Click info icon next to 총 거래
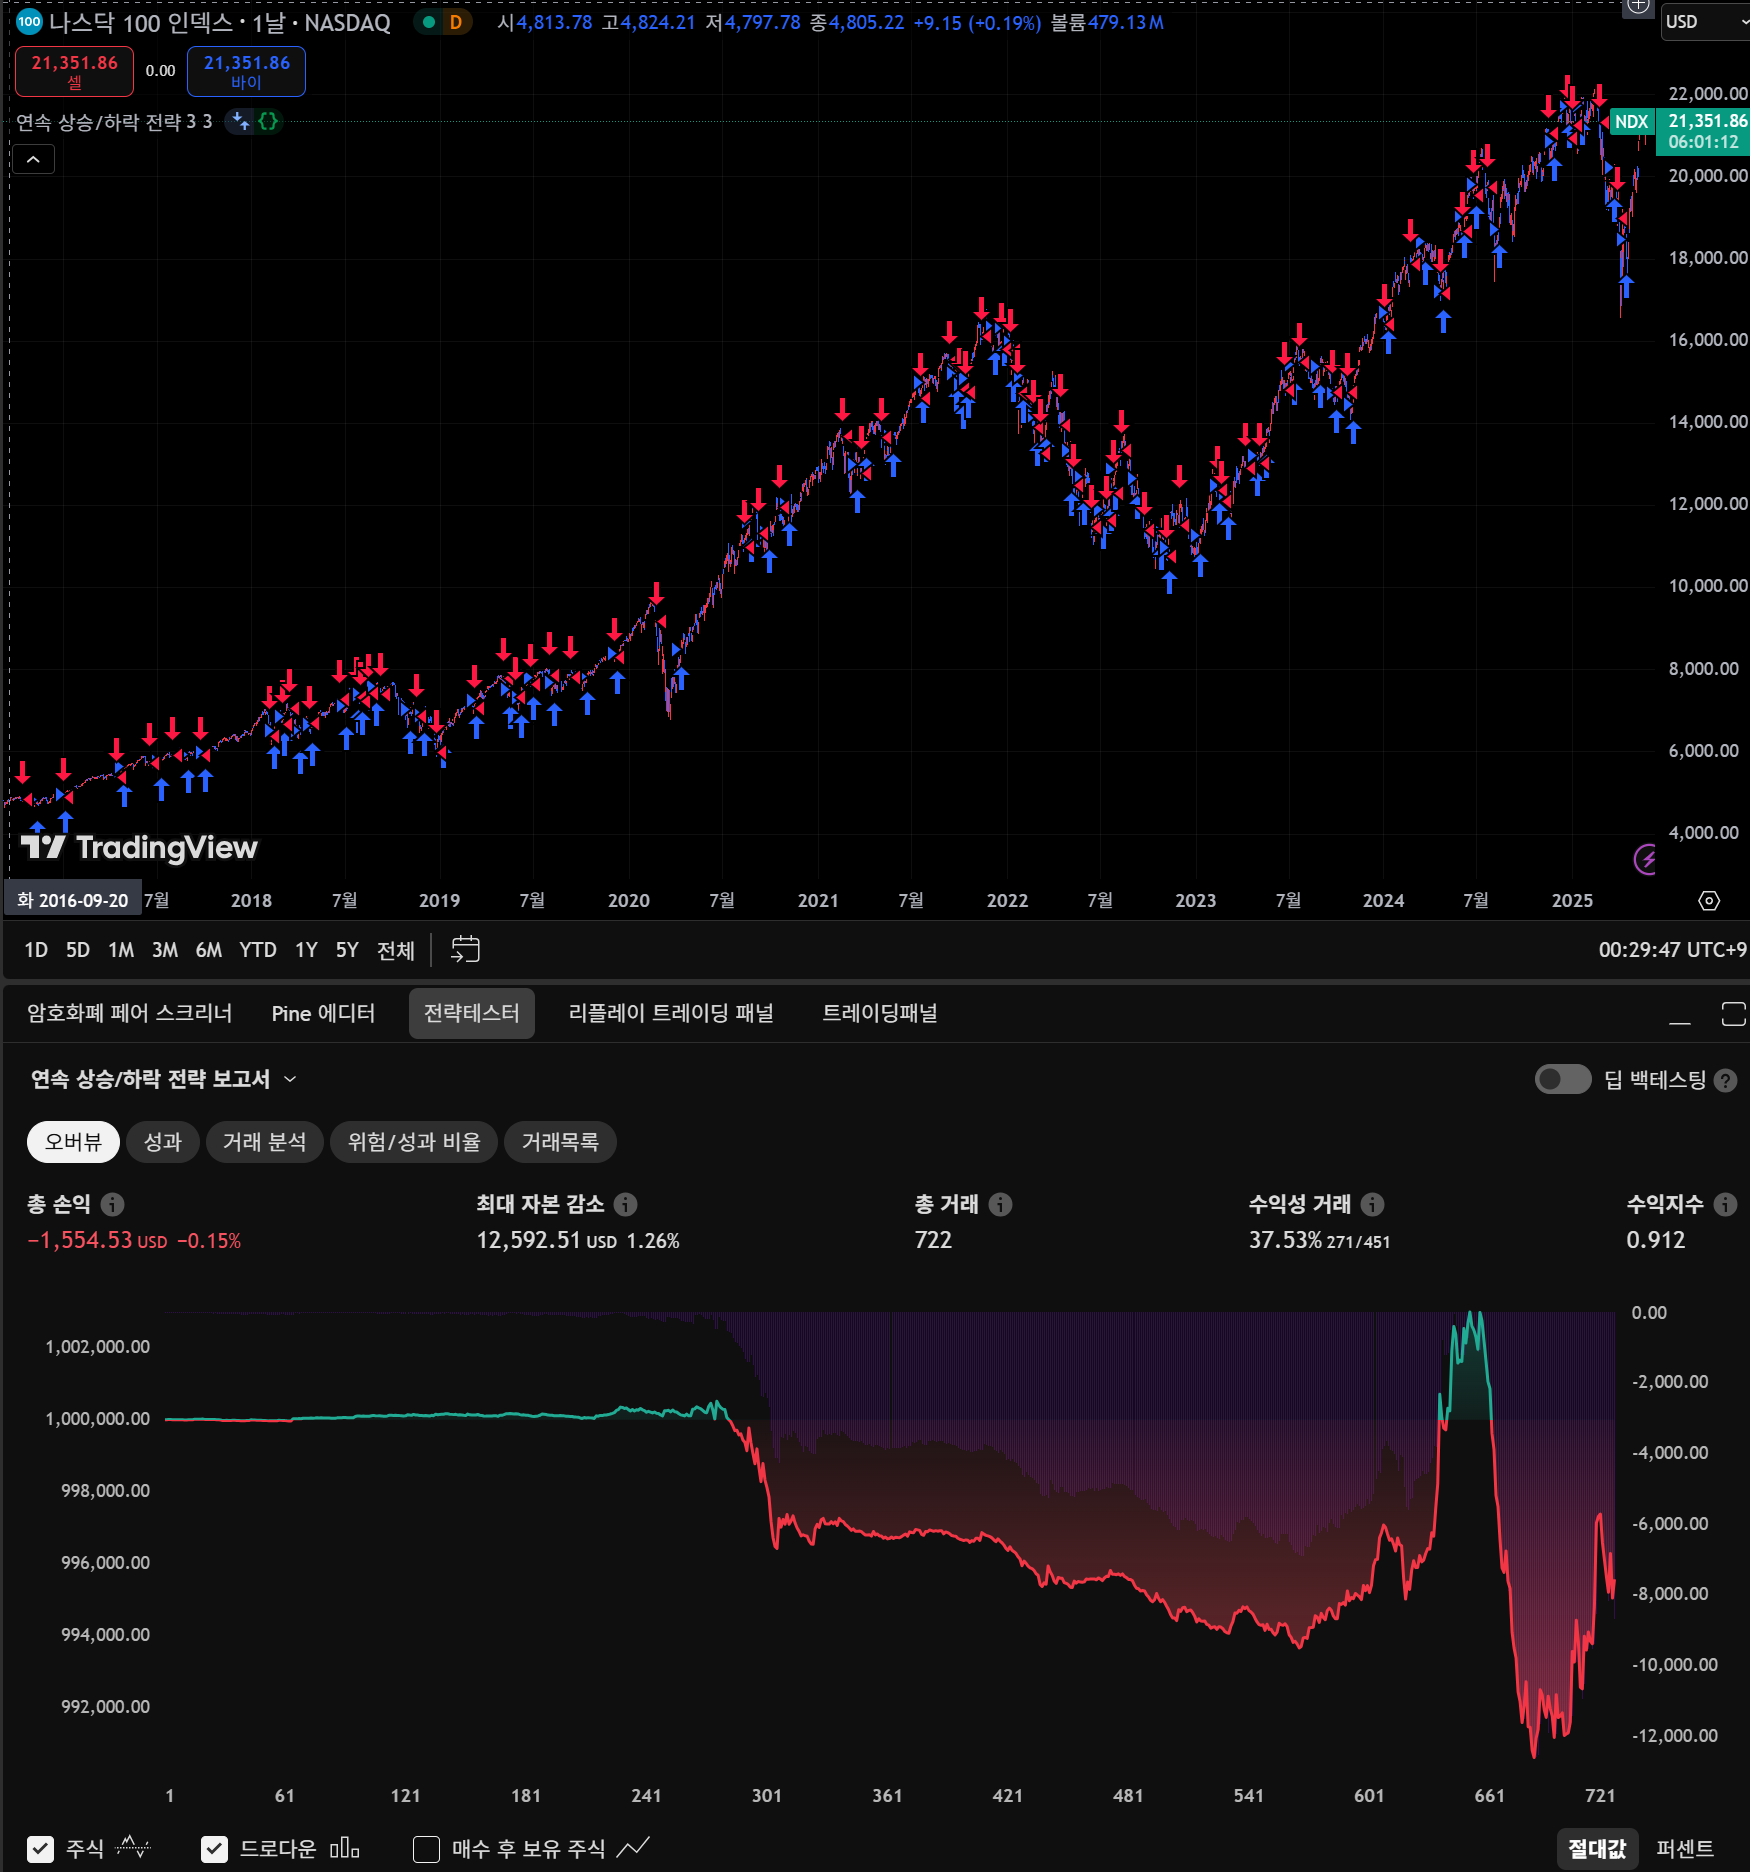 pos(1000,1204)
